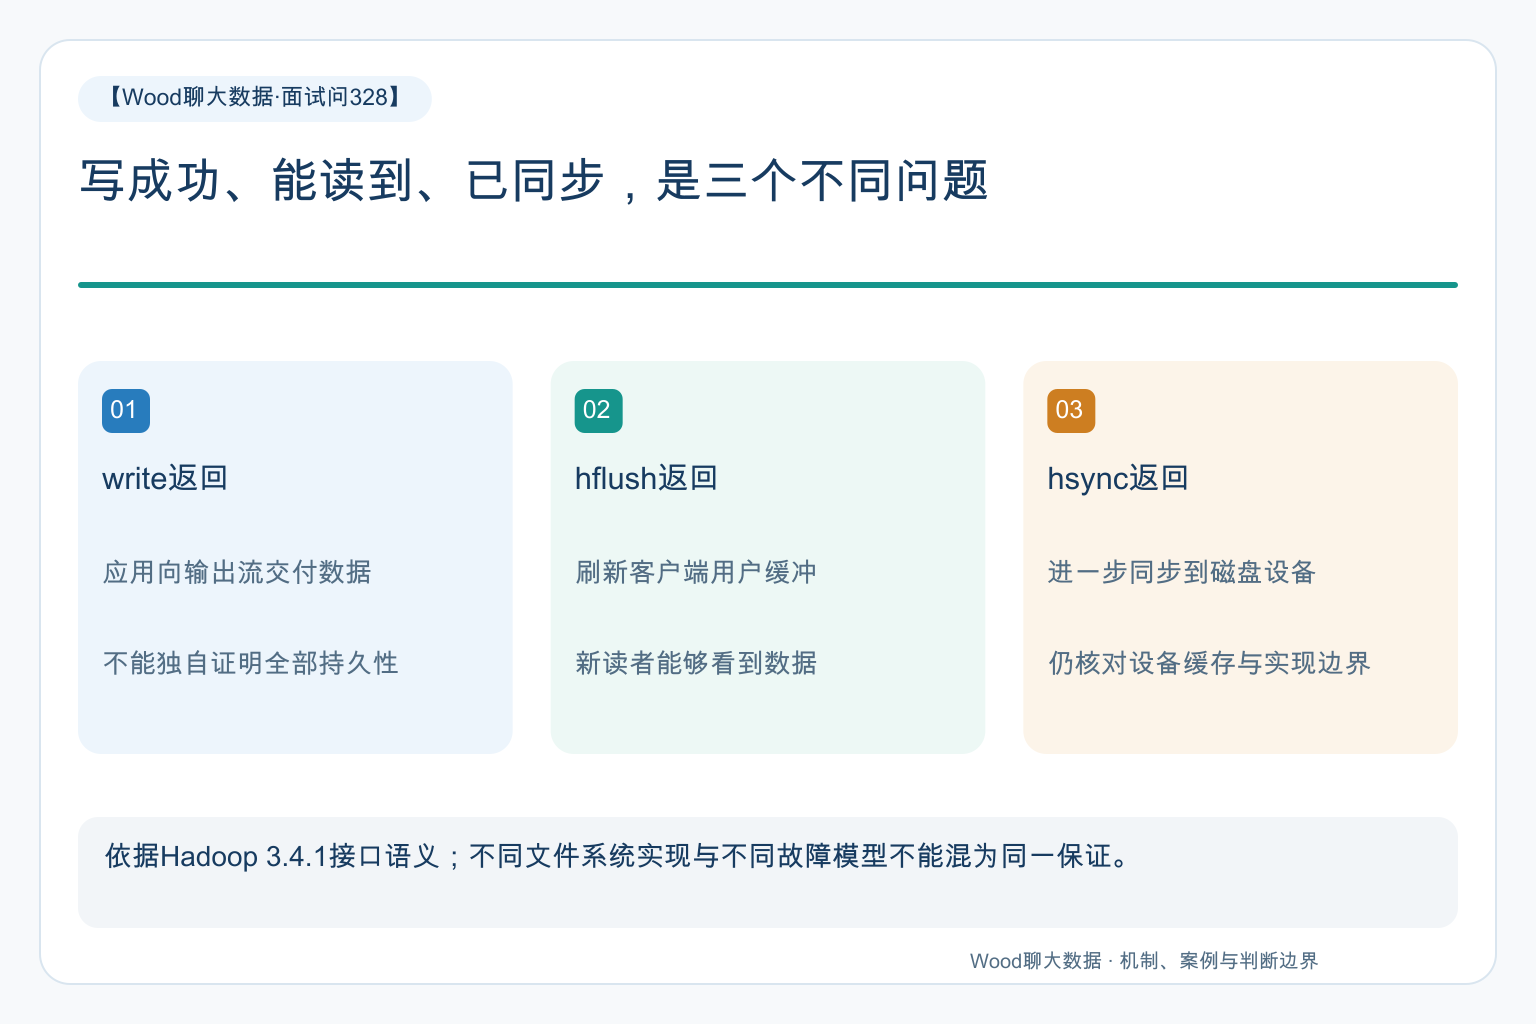The width and height of the screenshot is (1536, 1024).
Task: Click the green 02 number badge
Action: (598, 411)
